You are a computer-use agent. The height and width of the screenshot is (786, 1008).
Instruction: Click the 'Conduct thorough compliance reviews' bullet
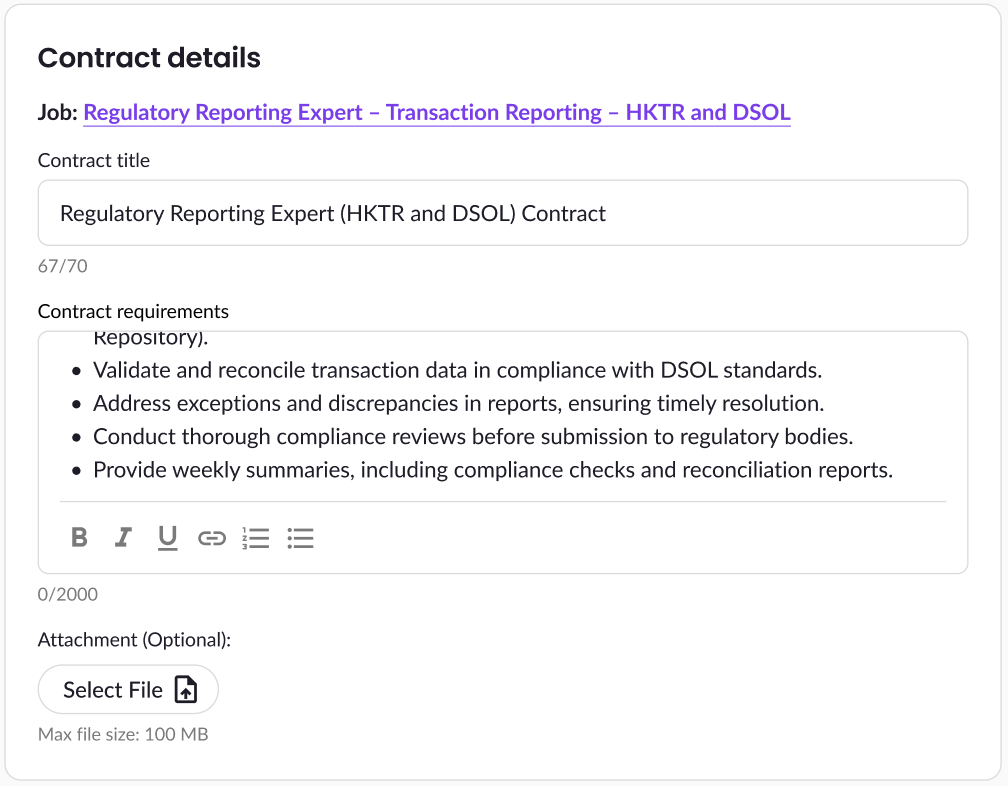(x=472, y=437)
